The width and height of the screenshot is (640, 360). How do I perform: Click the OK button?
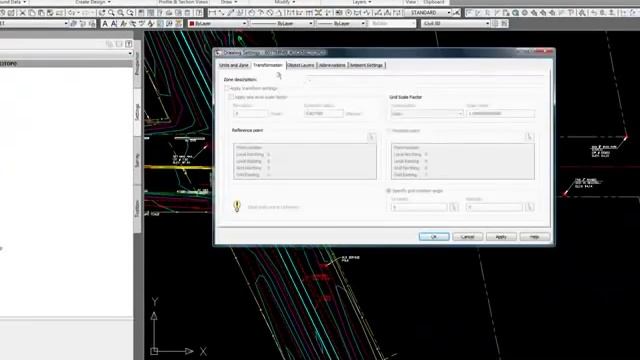point(434,237)
